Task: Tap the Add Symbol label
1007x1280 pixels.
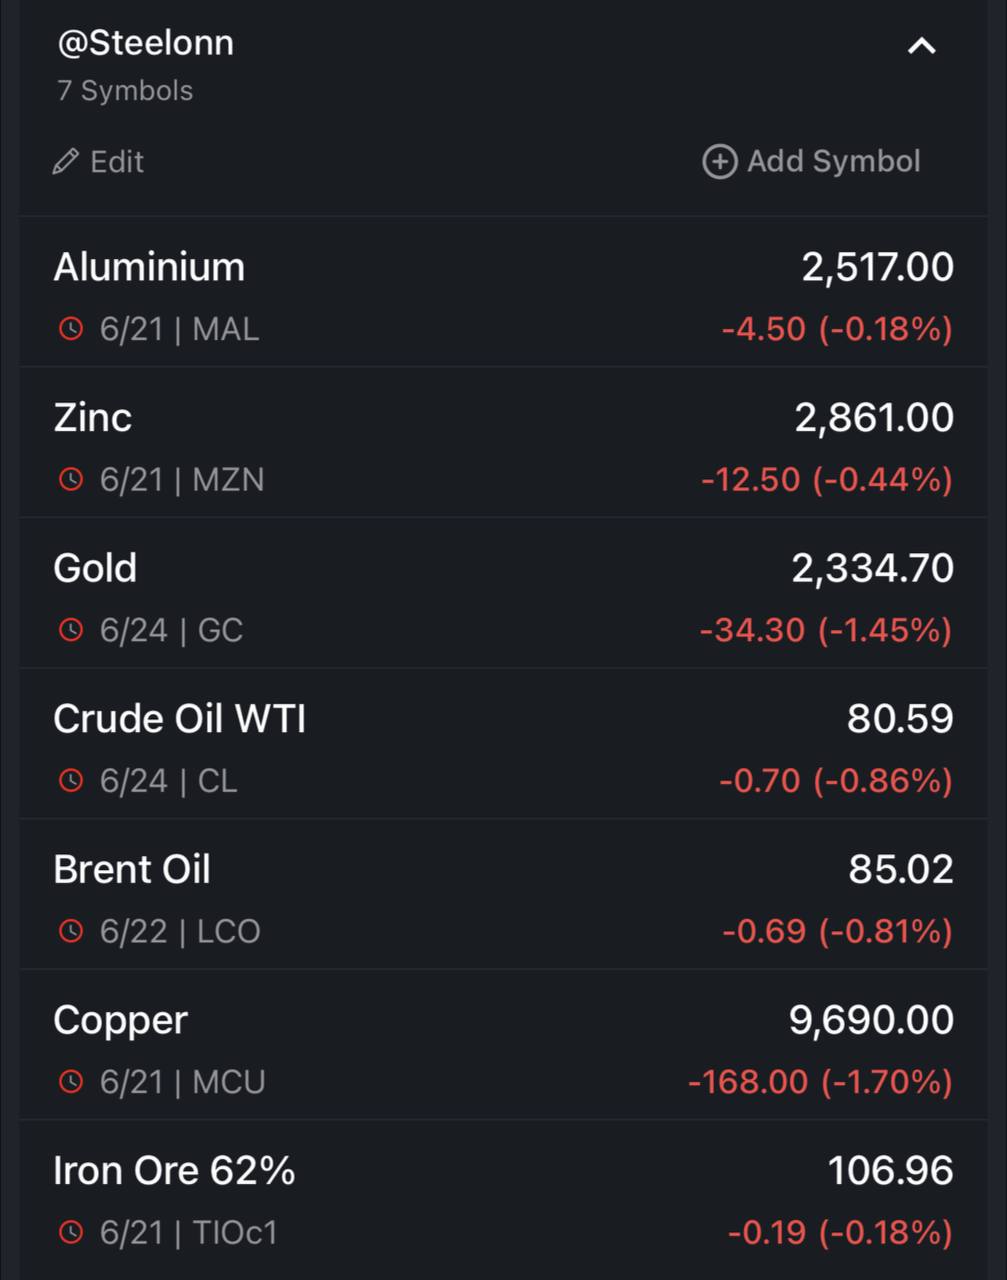Action: (x=833, y=161)
